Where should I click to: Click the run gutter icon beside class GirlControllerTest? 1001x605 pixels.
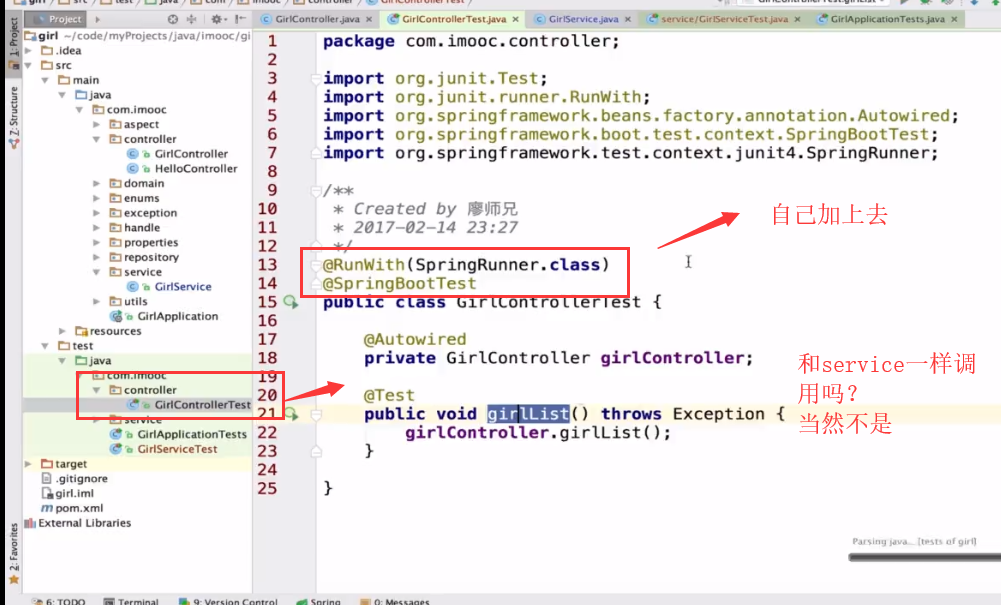[x=291, y=302]
